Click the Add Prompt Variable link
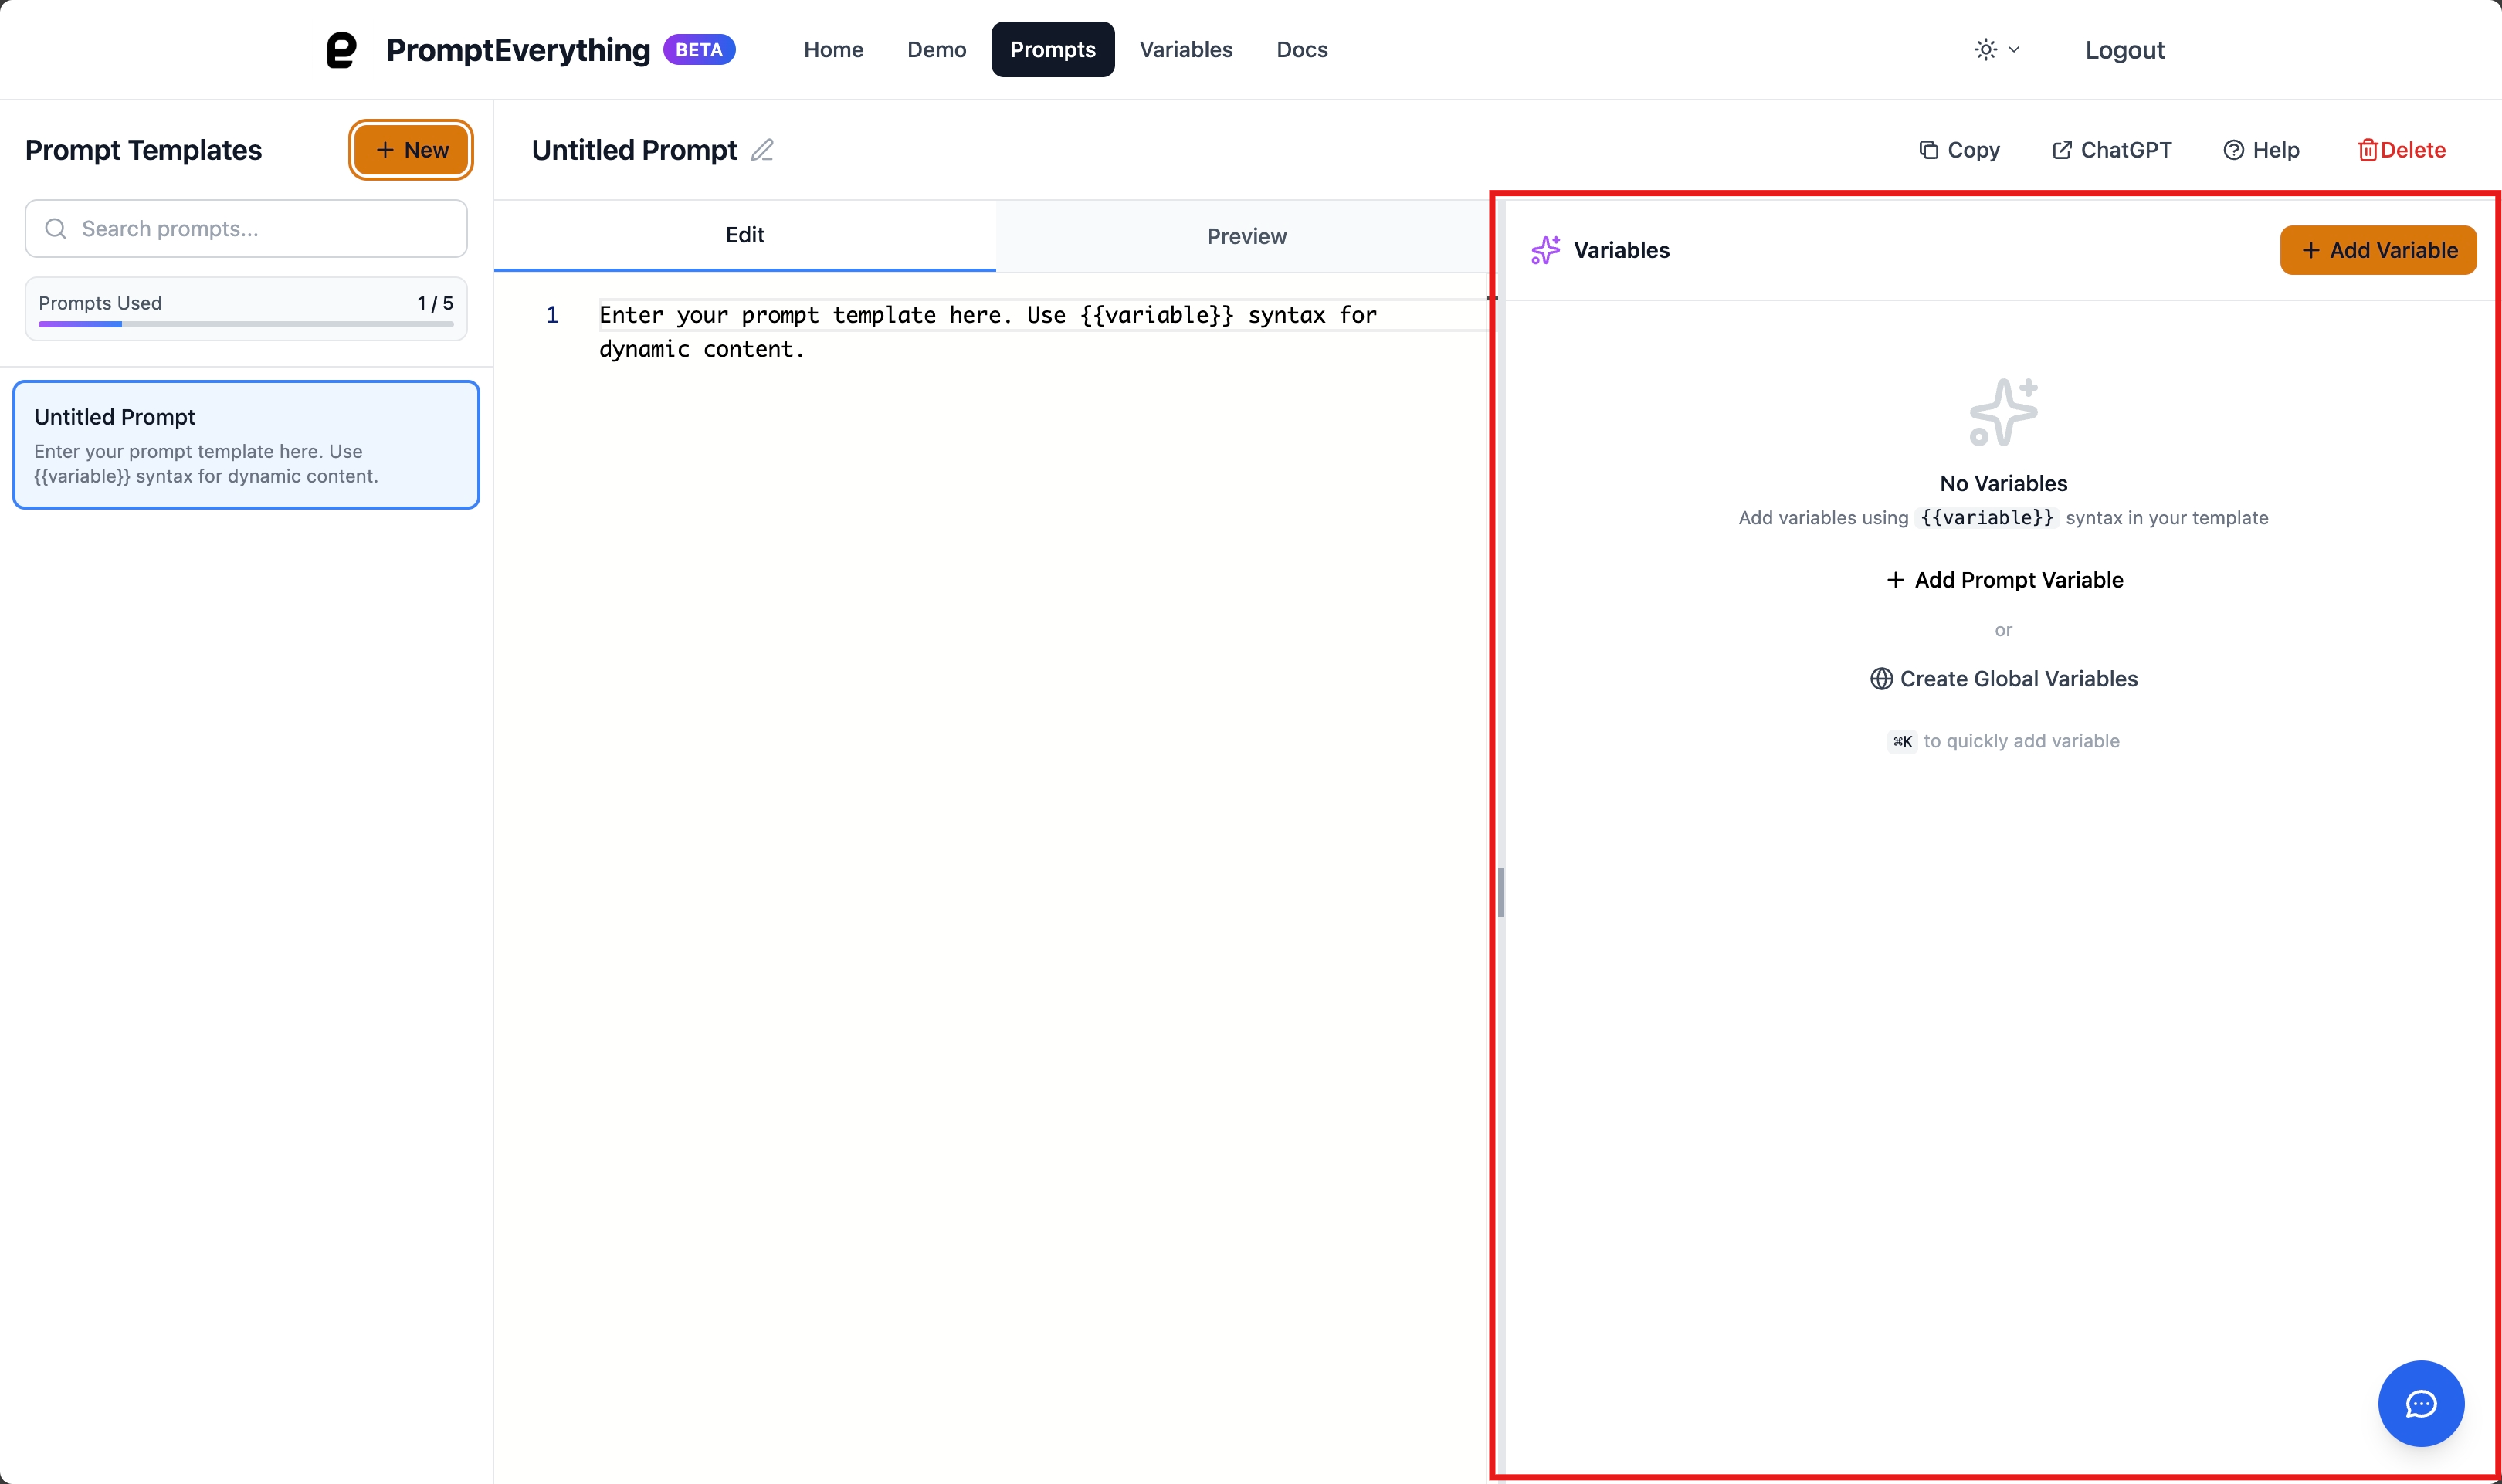2502x1484 pixels. (x=2004, y=580)
